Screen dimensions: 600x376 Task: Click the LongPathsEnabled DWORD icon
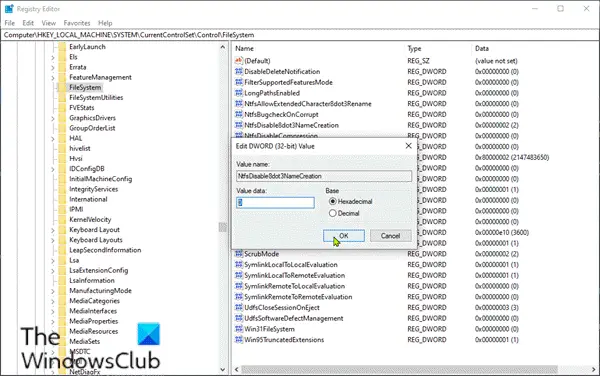click(x=239, y=93)
